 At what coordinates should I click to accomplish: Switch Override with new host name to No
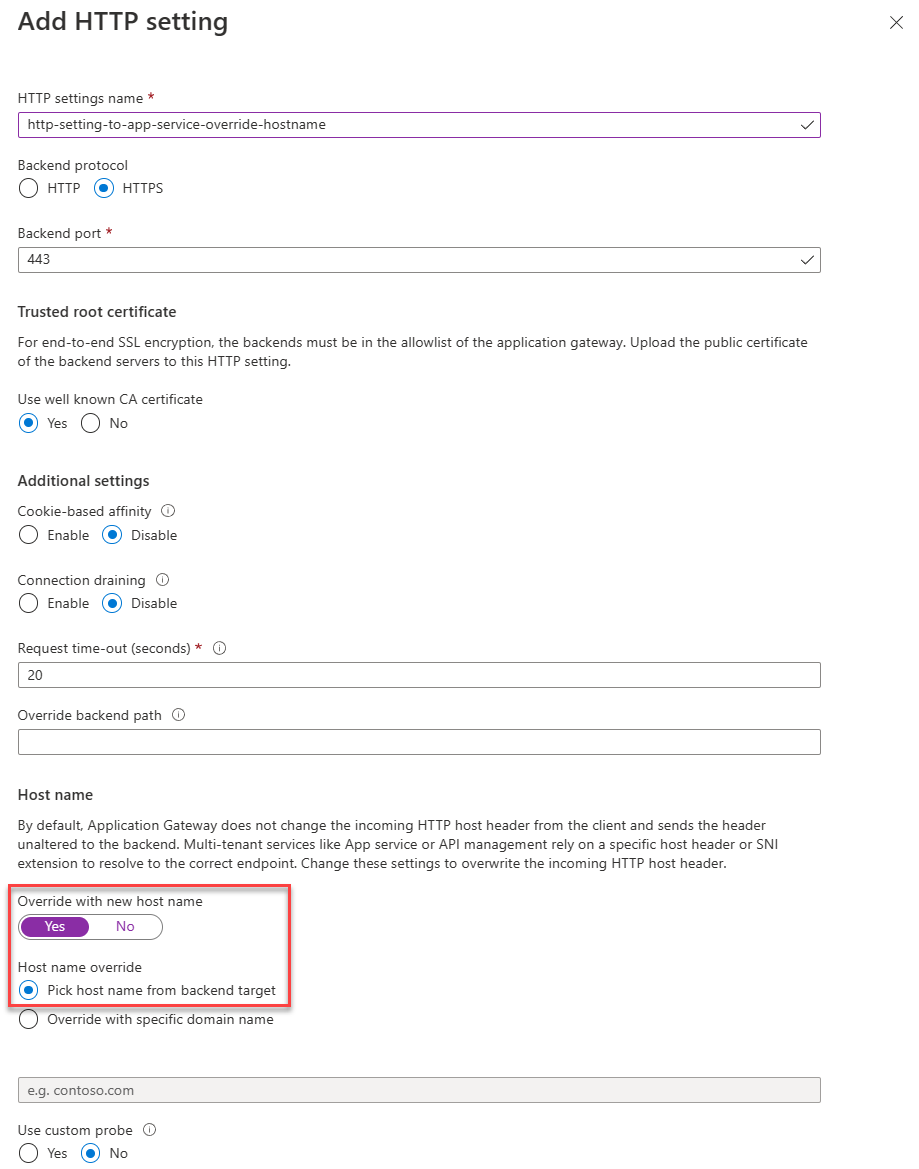(x=125, y=927)
